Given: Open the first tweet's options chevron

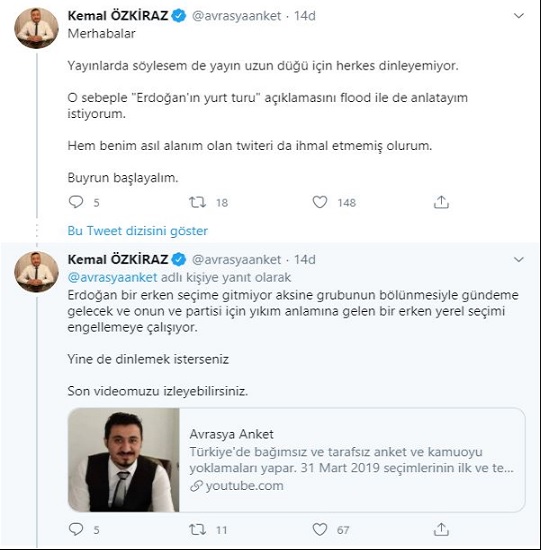Looking at the screenshot, I should pyautogui.click(x=519, y=16).
